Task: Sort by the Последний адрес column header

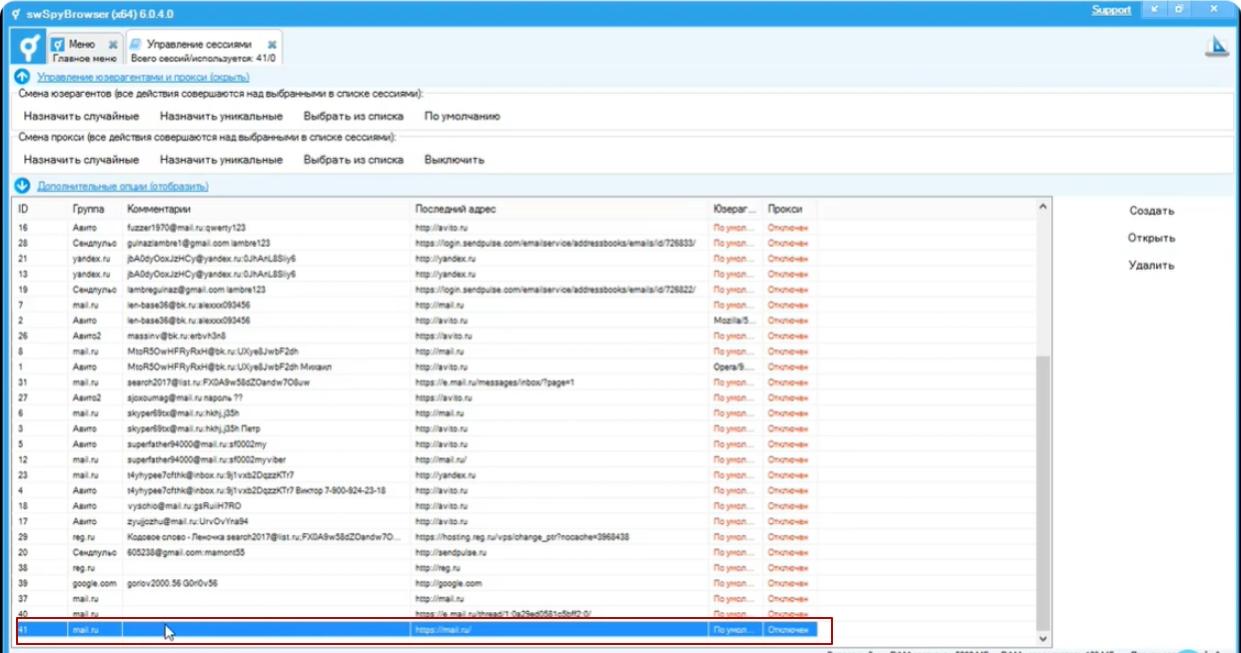Action: 560,208
